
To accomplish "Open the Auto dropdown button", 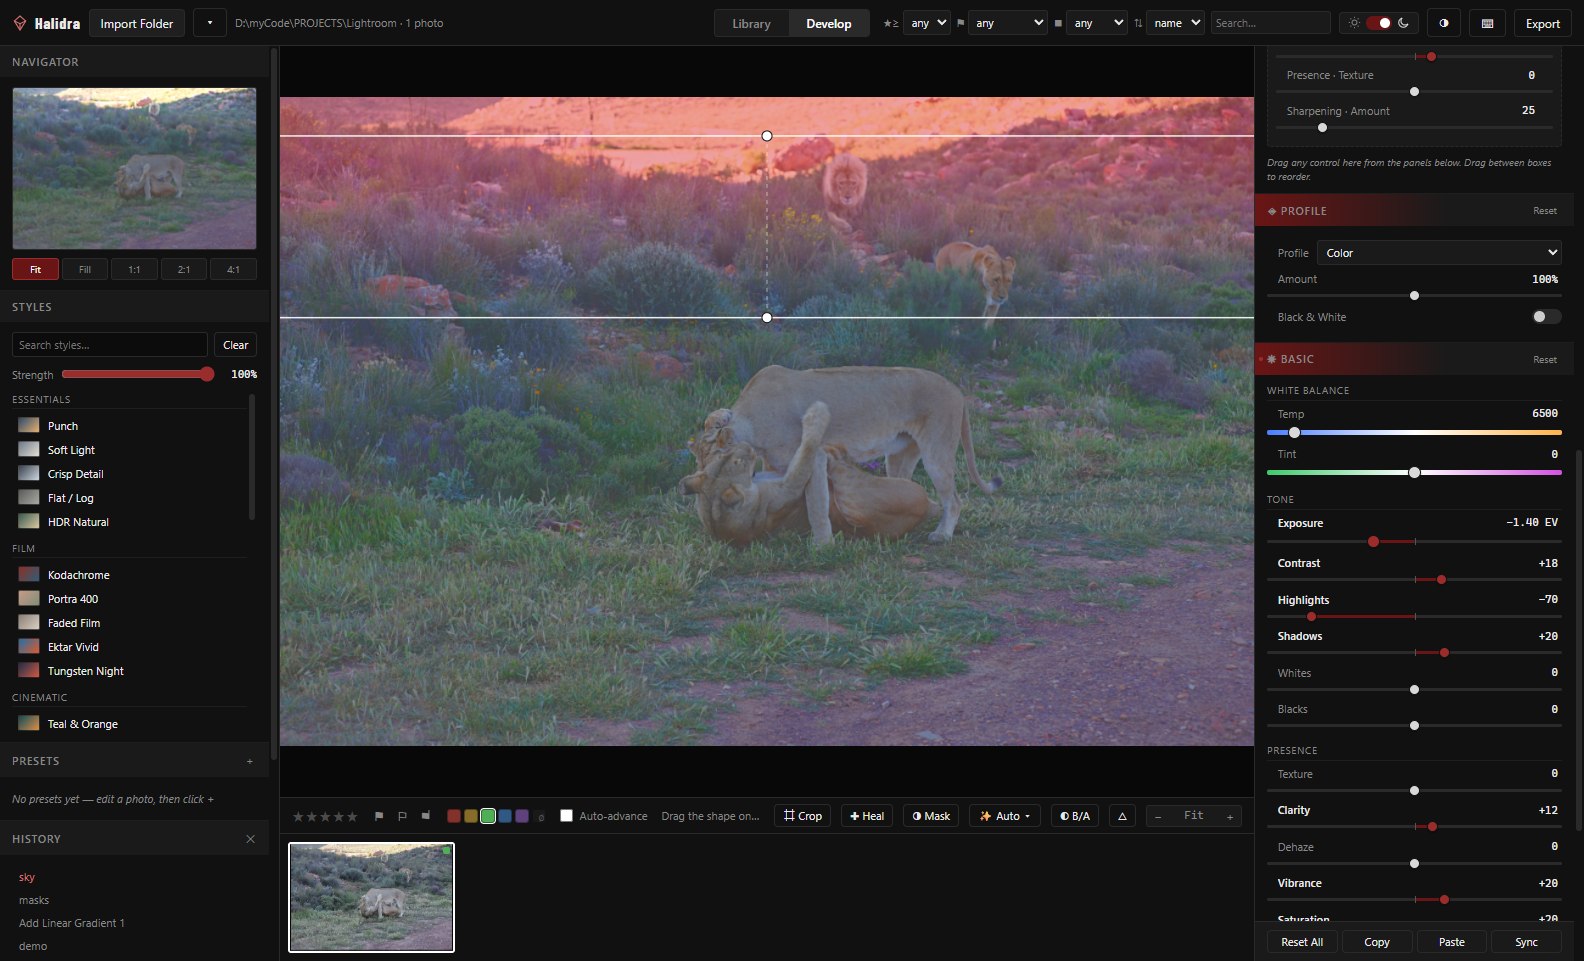I will [x=1004, y=816].
